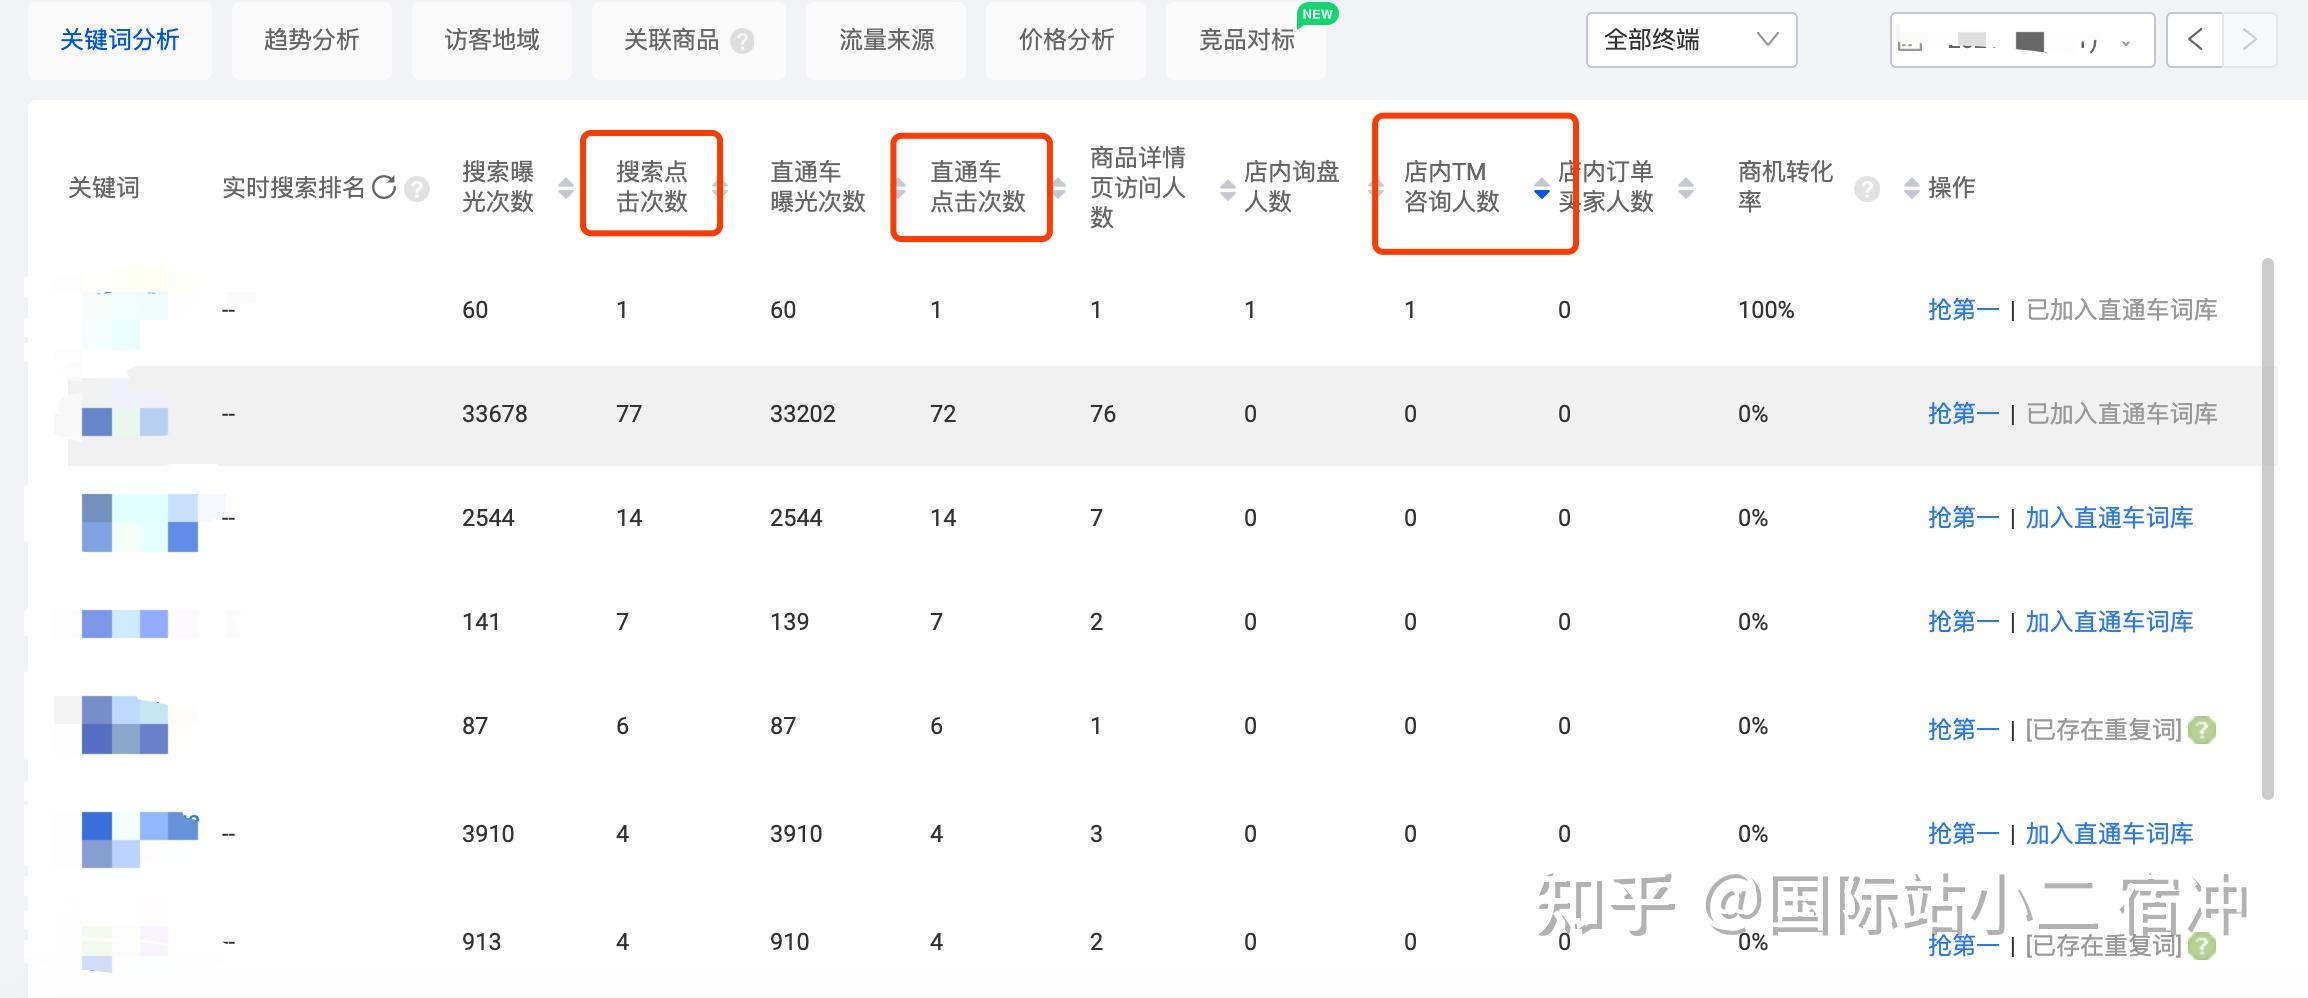The image size is (2308, 998).
Task: Click 加入直通车词库 in the 3910 row
Action: (x=2109, y=834)
